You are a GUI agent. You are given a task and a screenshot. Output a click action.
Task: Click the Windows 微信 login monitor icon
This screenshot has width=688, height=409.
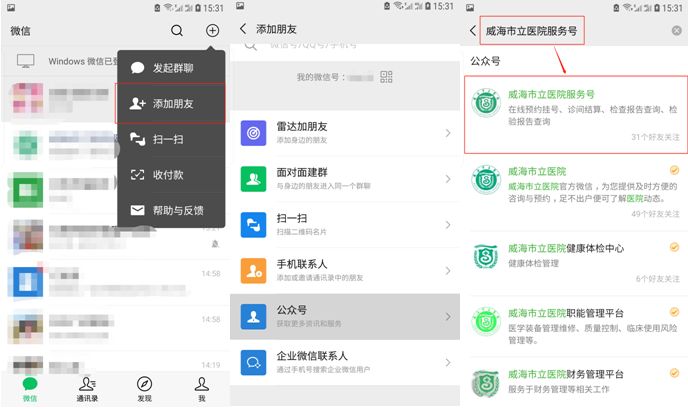pos(25,61)
